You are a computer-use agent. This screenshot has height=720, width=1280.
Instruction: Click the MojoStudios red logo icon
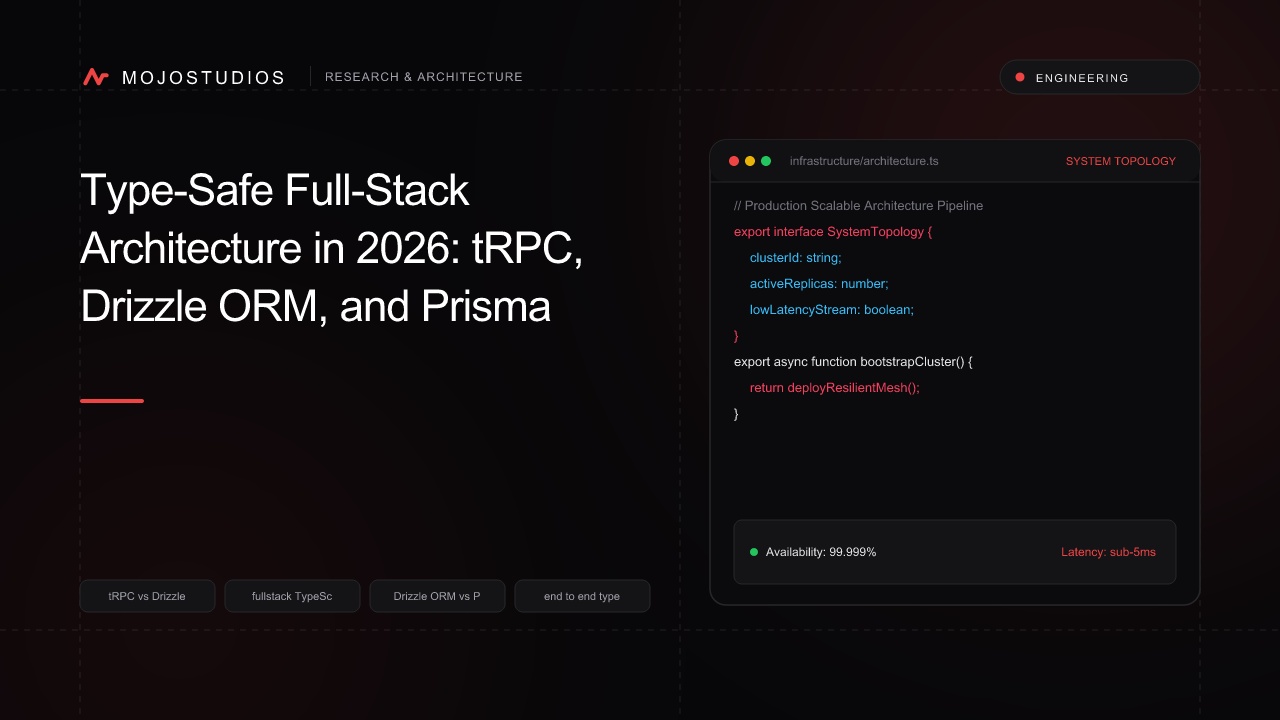pos(96,77)
